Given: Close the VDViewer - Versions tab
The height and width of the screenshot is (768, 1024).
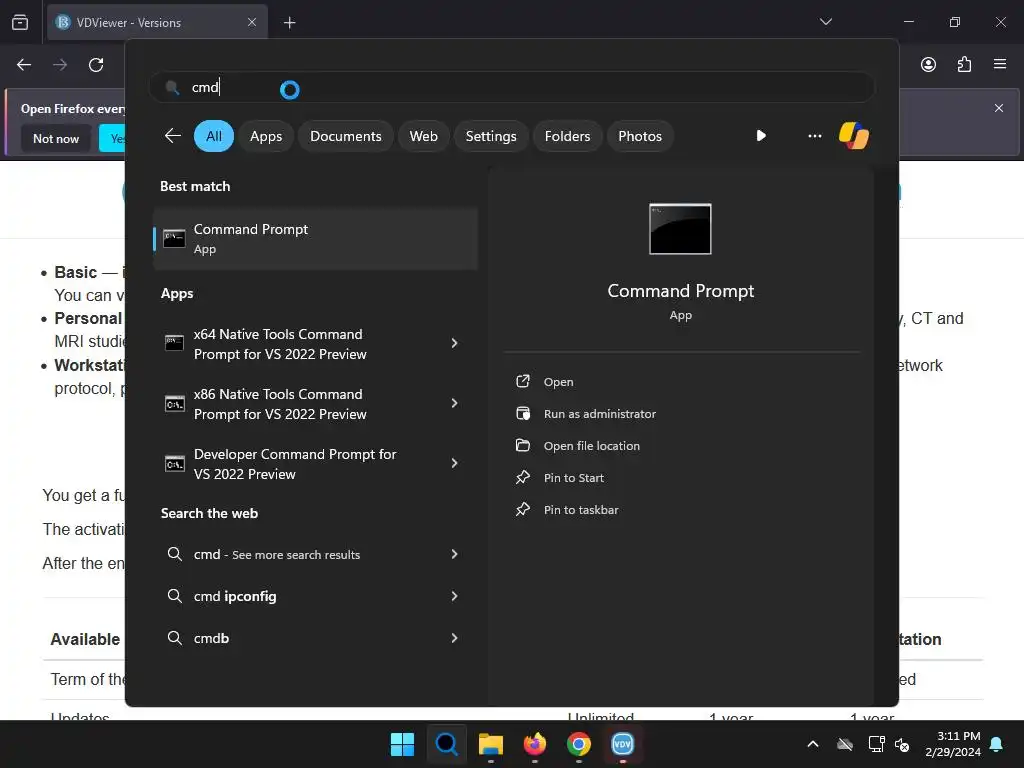Looking at the screenshot, I should (251, 22).
